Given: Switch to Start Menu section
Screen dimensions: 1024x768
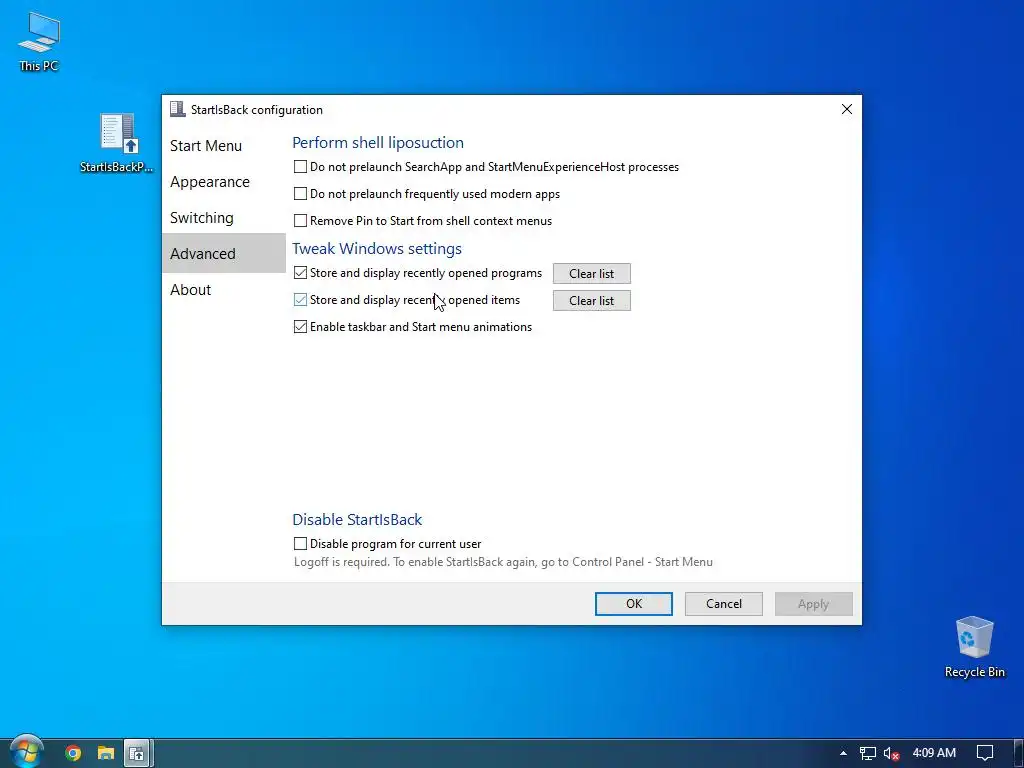Looking at the screenshot, I should click(x=223, y=146).
